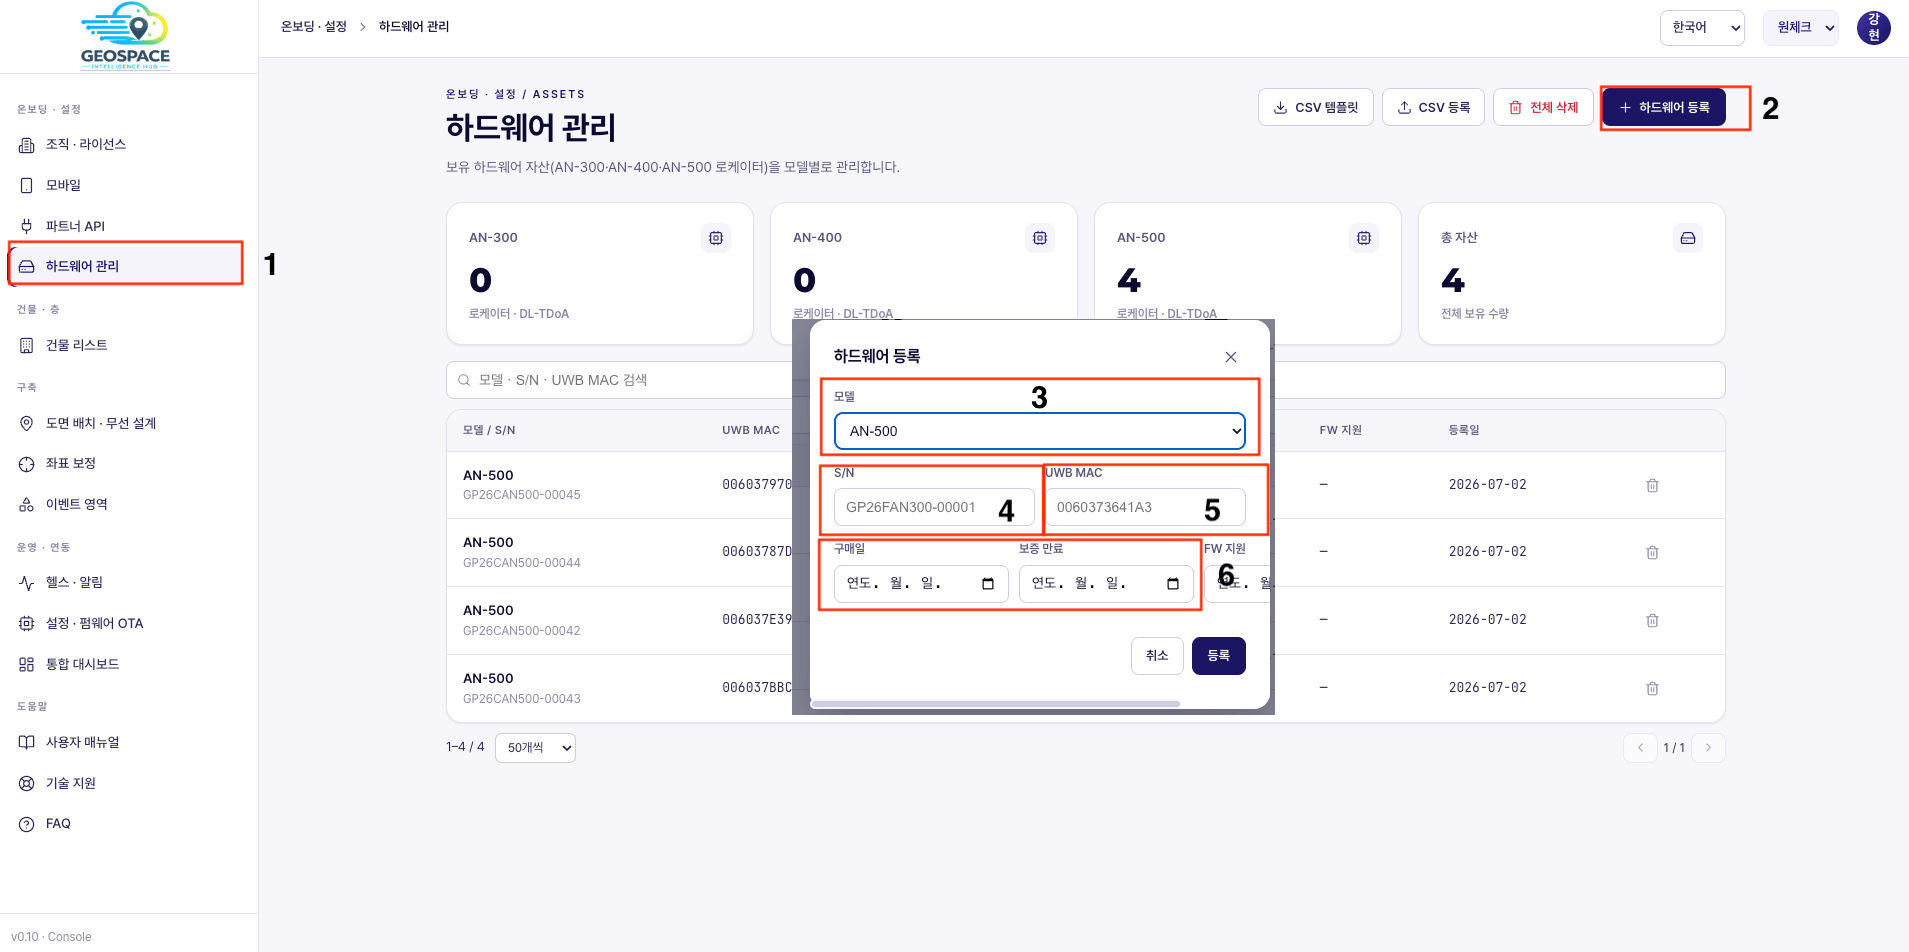Click the 총 자산 card drive icon
The image size is (1909, 952).
click(x=1688, y=238)
